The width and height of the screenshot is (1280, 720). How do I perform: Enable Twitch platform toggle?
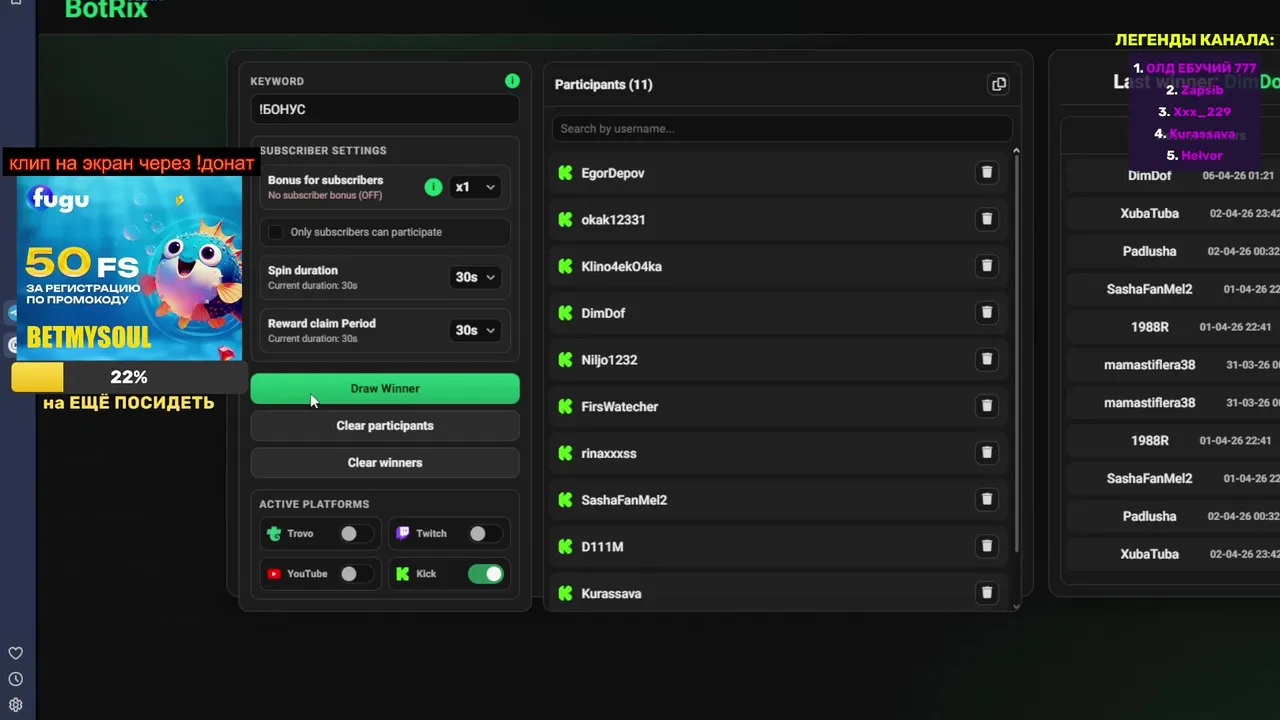[484, 534]
